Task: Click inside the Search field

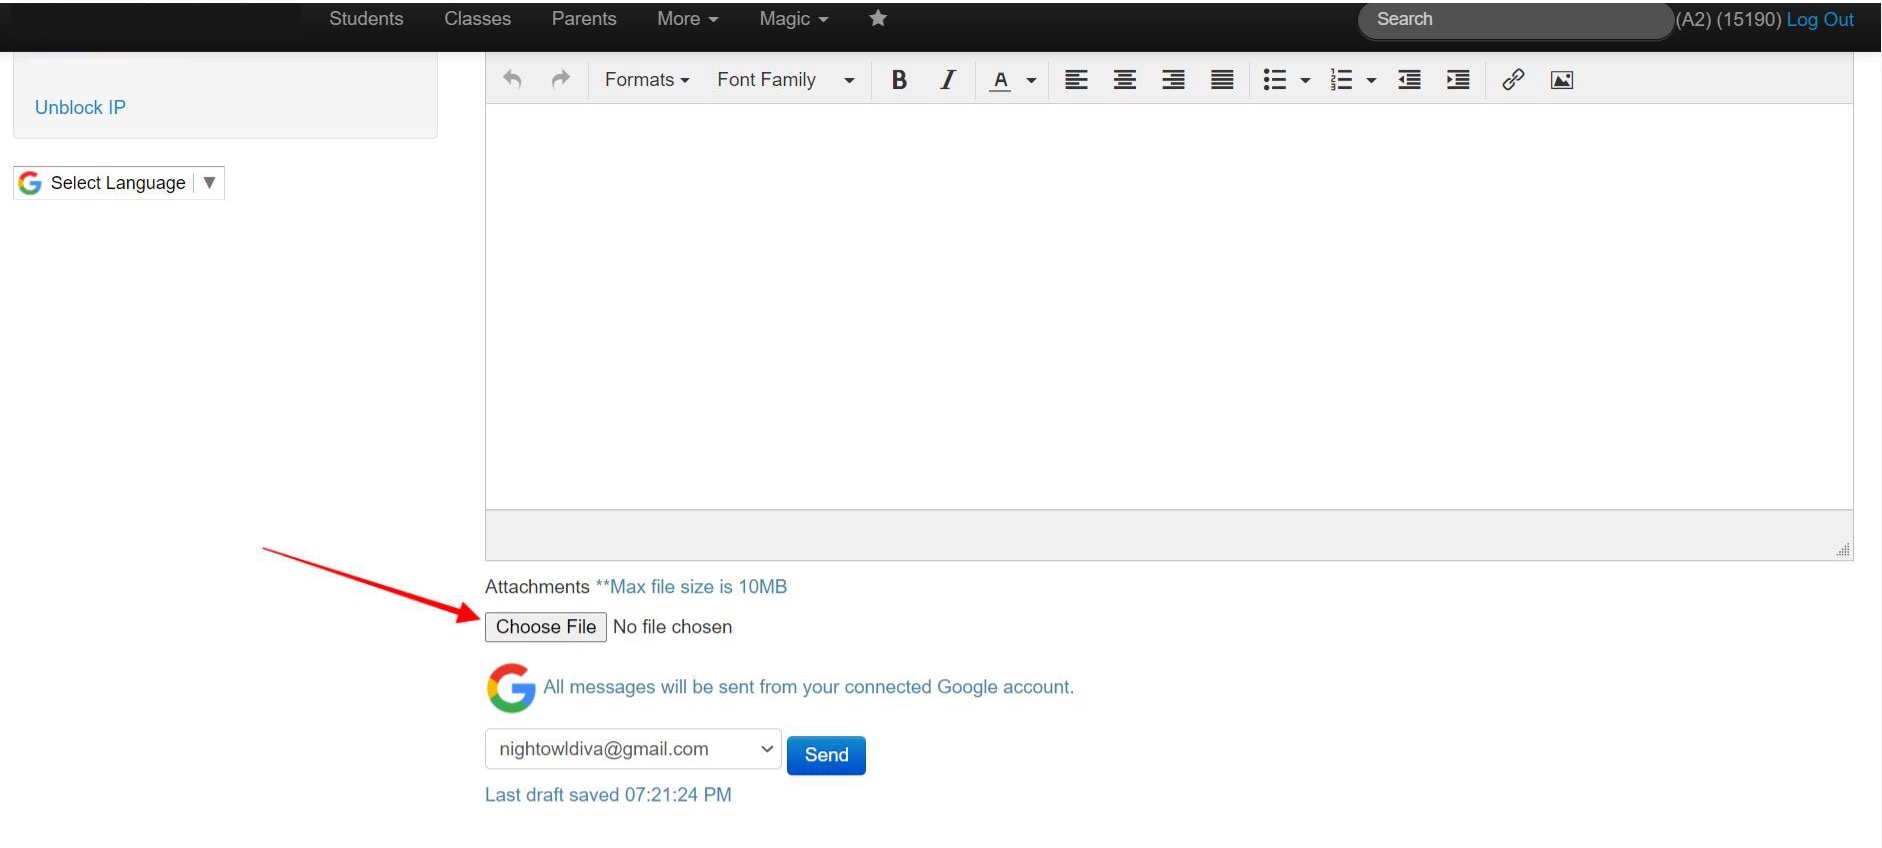Action: pyautogui.click(x=1515, y=20)
